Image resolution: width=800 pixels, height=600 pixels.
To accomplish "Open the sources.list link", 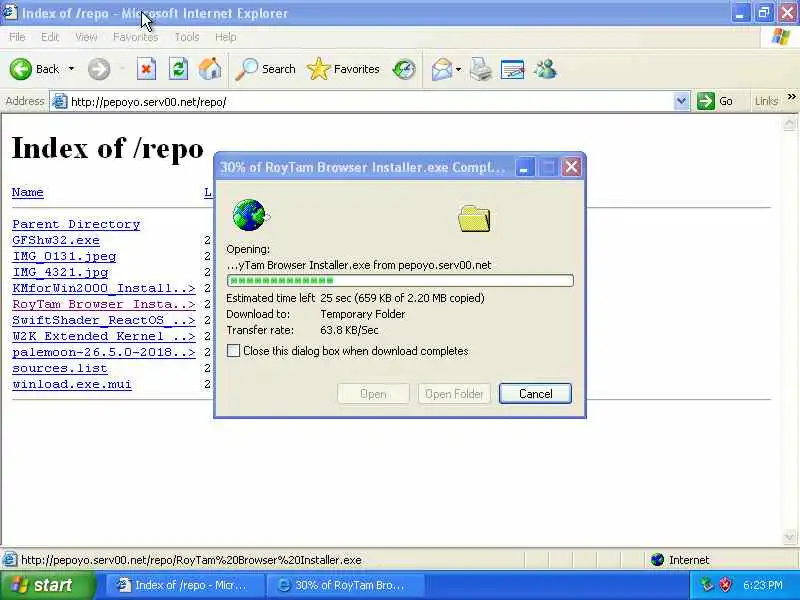I will coord(60,368).
